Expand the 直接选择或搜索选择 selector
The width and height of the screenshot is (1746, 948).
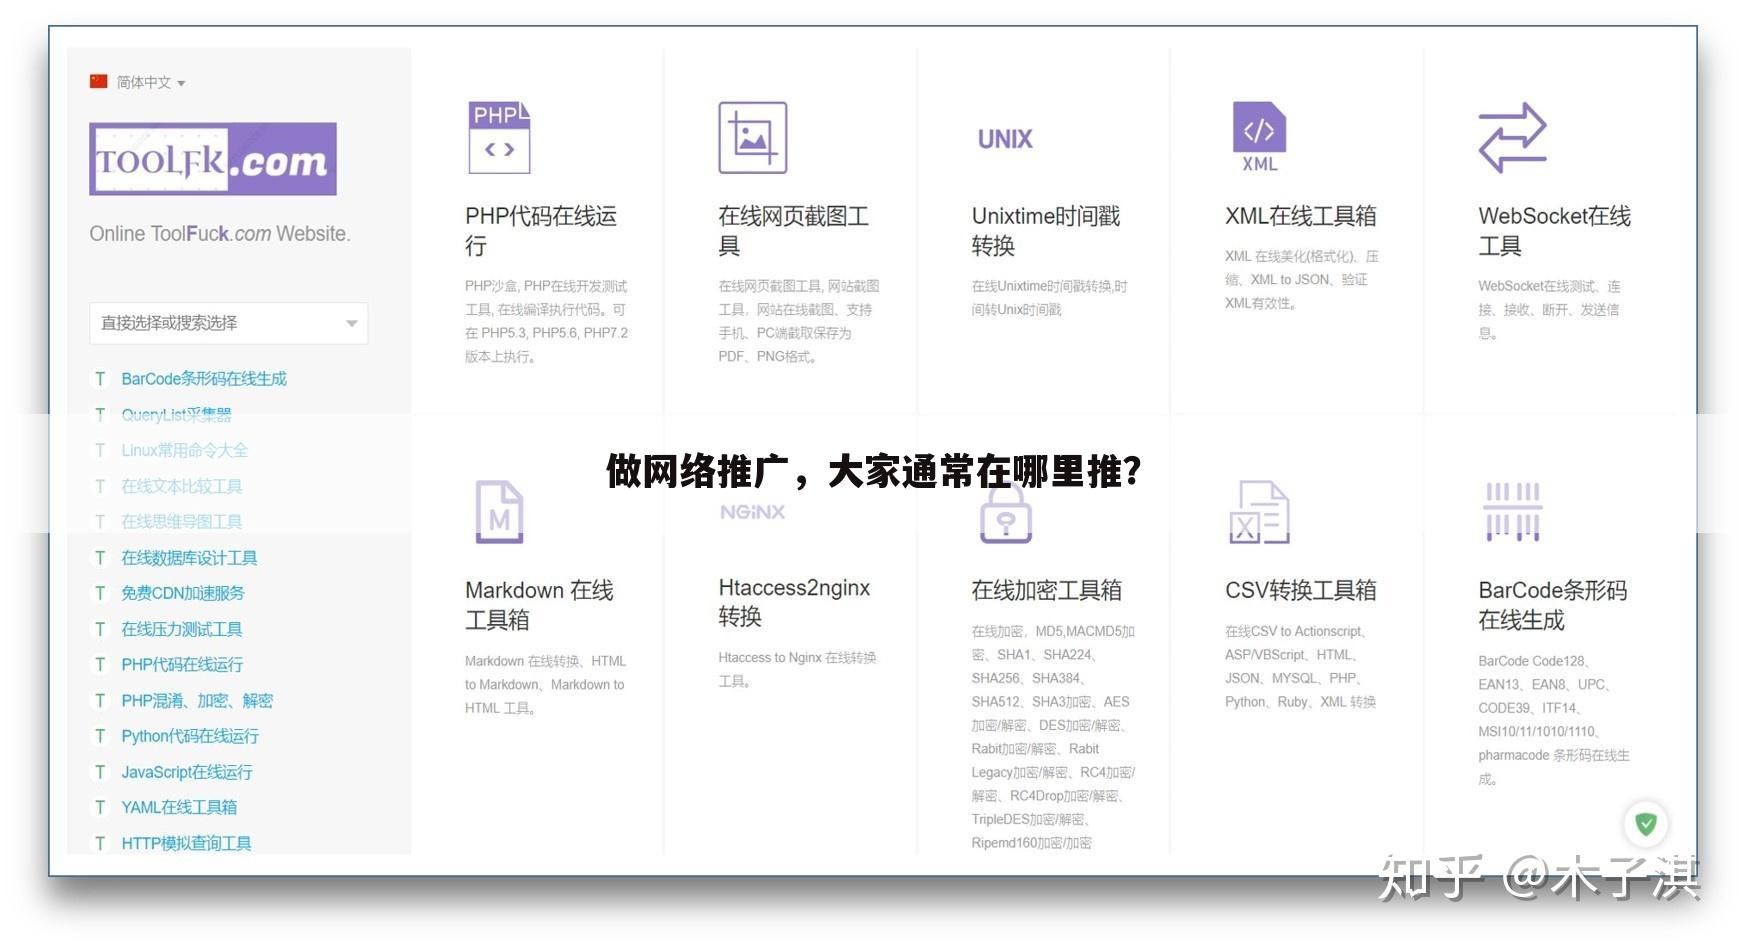point(229,323)
